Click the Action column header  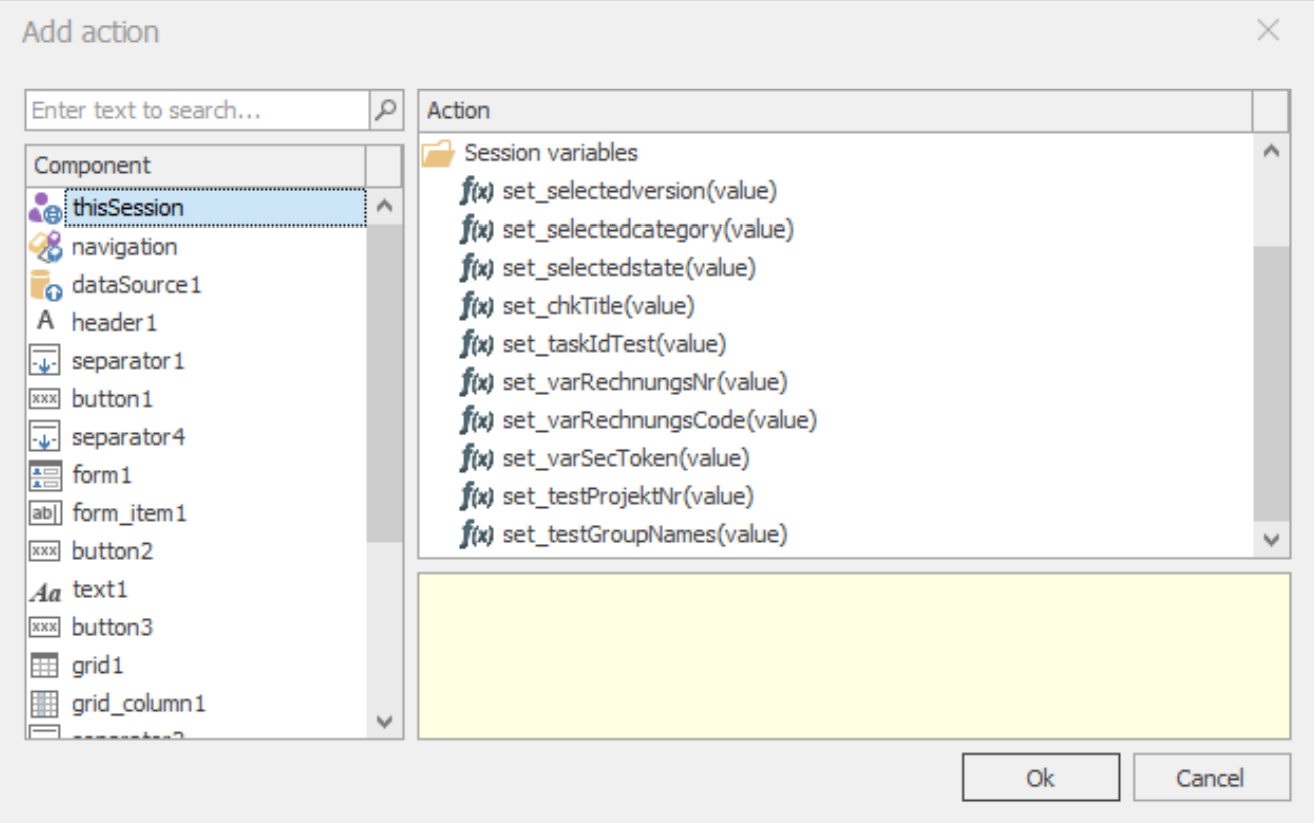[834, 111]
